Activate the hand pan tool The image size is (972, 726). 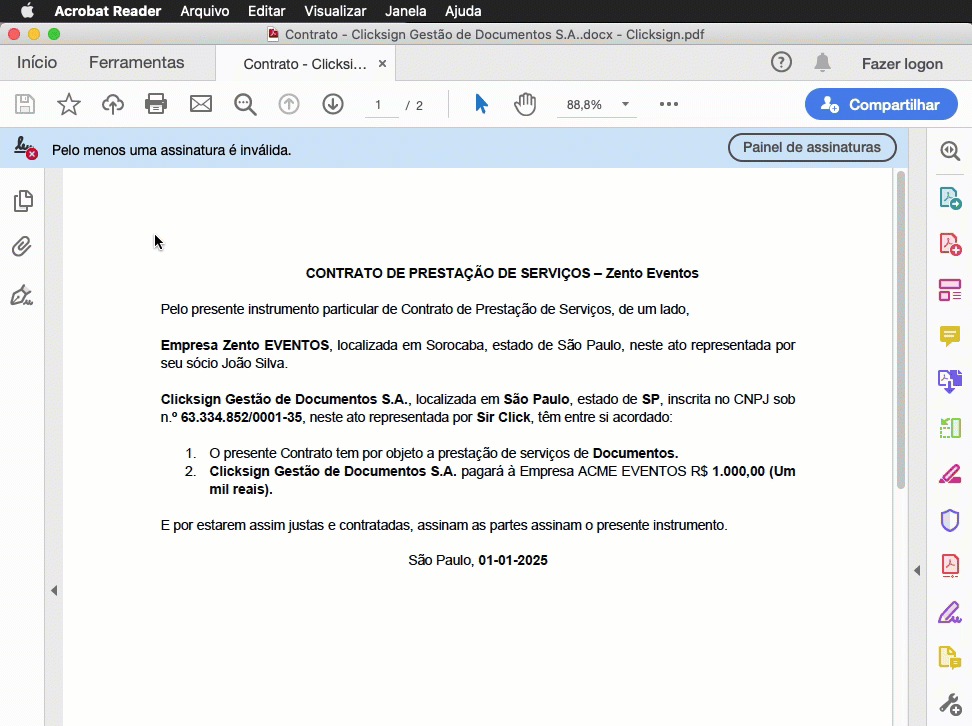coord(525,104)
